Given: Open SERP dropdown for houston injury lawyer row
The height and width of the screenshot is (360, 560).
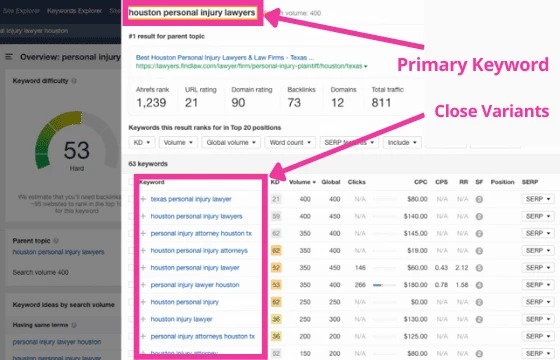Looking at the screenshot, I should click(x=538, y=319).
